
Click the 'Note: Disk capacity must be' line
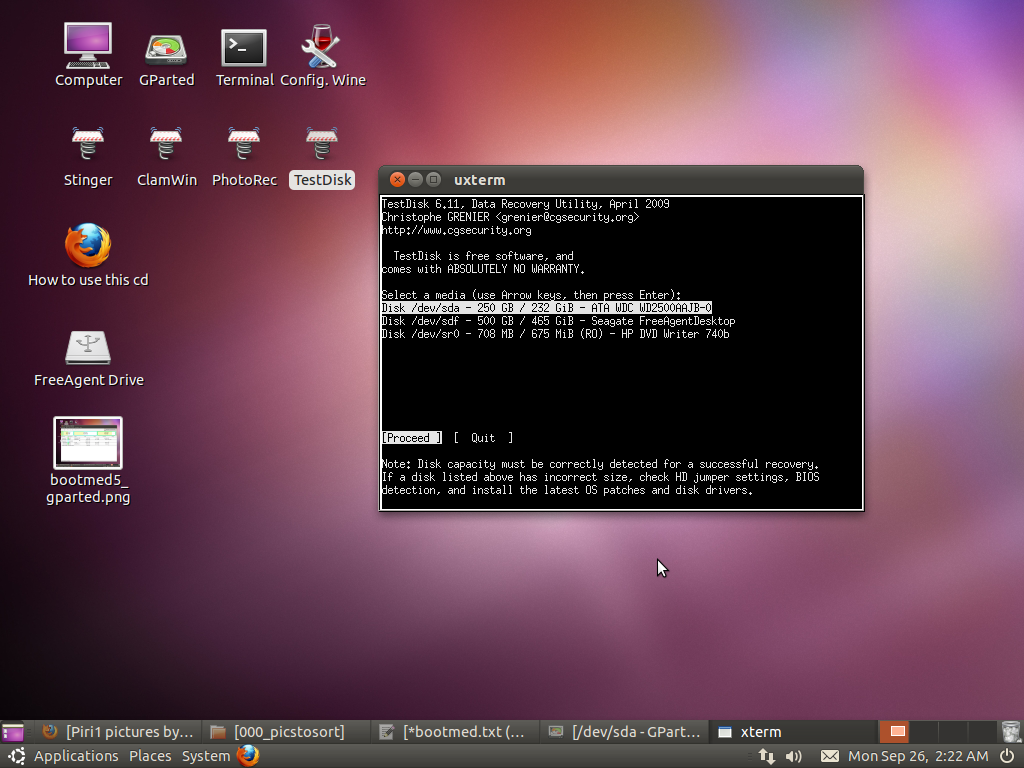click(x=600, y=464)
